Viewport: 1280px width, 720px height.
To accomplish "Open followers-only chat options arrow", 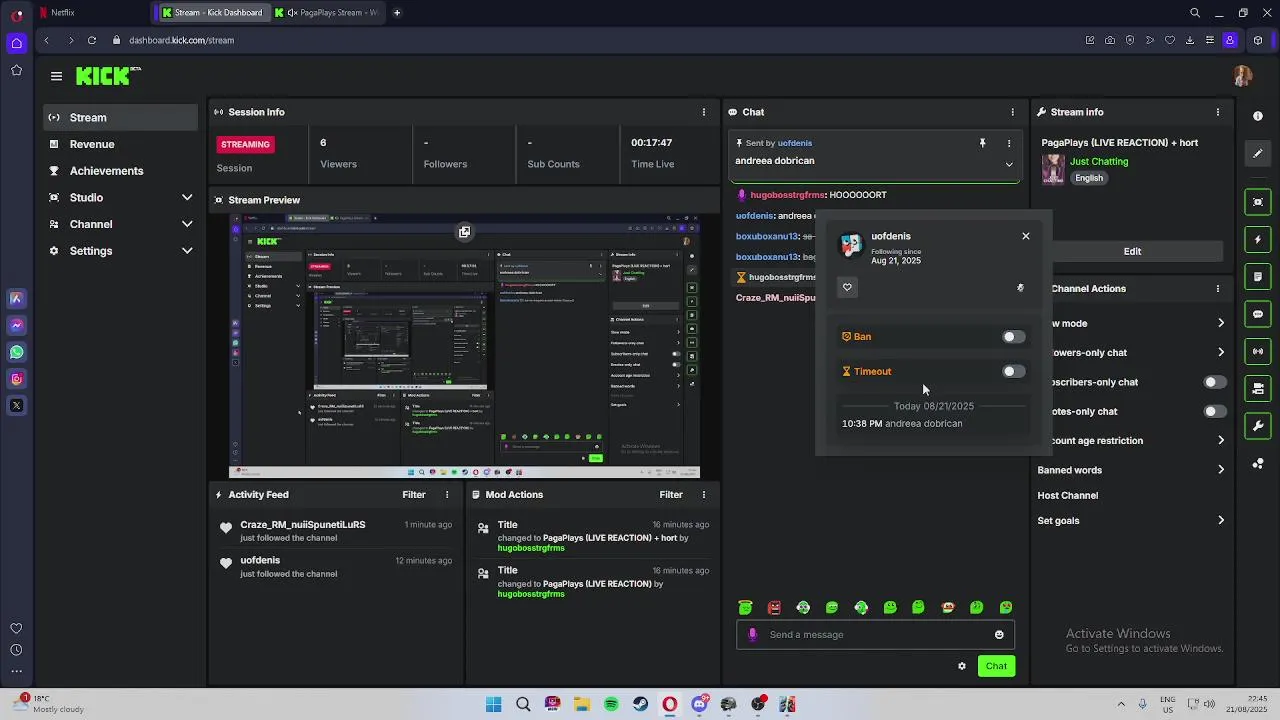I will point(1220,352).
